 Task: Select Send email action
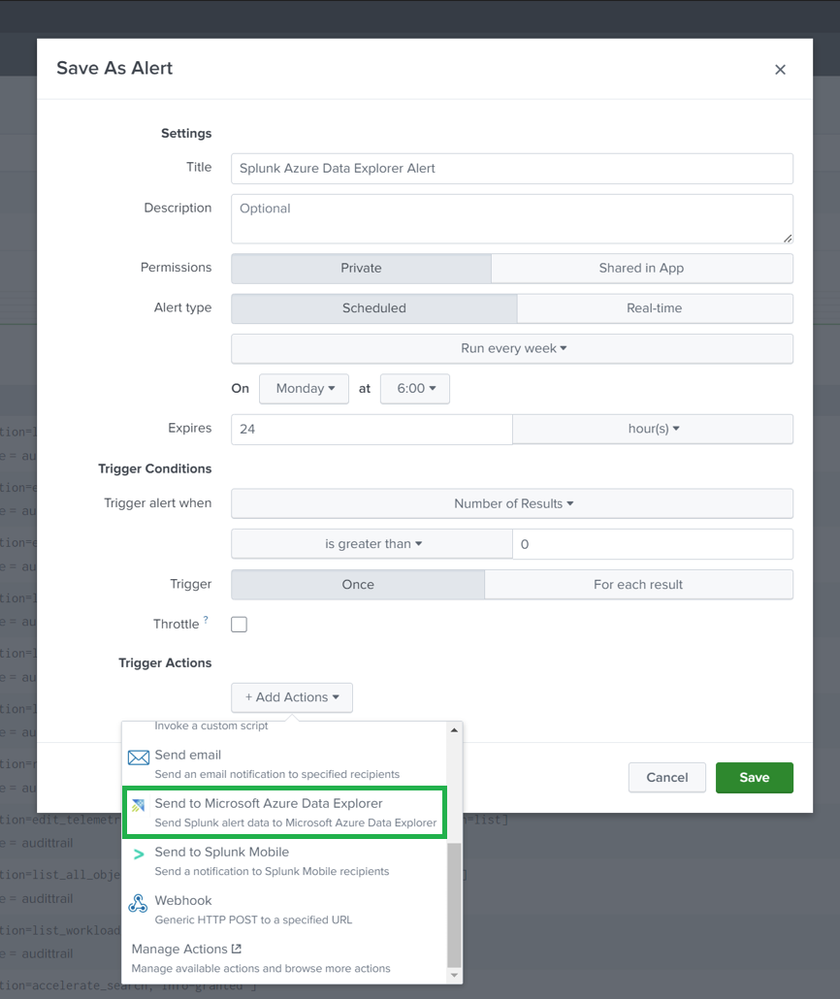pos(285,763)
